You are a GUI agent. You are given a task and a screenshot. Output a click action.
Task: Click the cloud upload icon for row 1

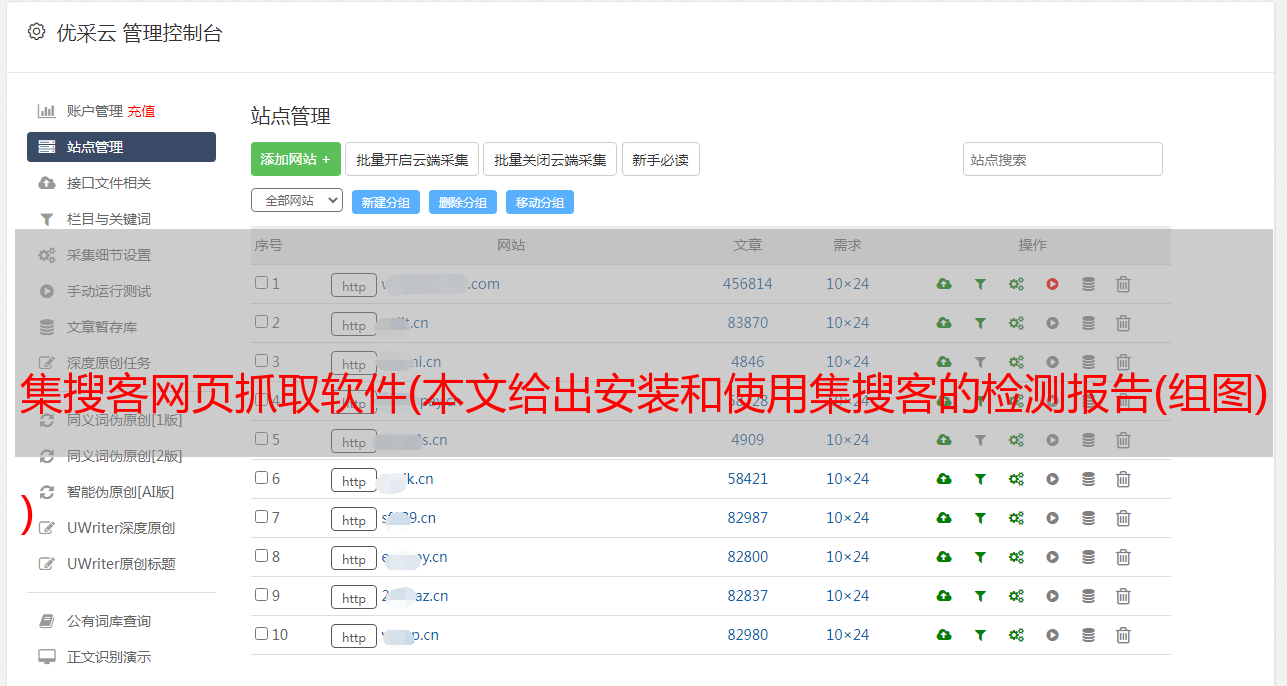tap(944, 284)
